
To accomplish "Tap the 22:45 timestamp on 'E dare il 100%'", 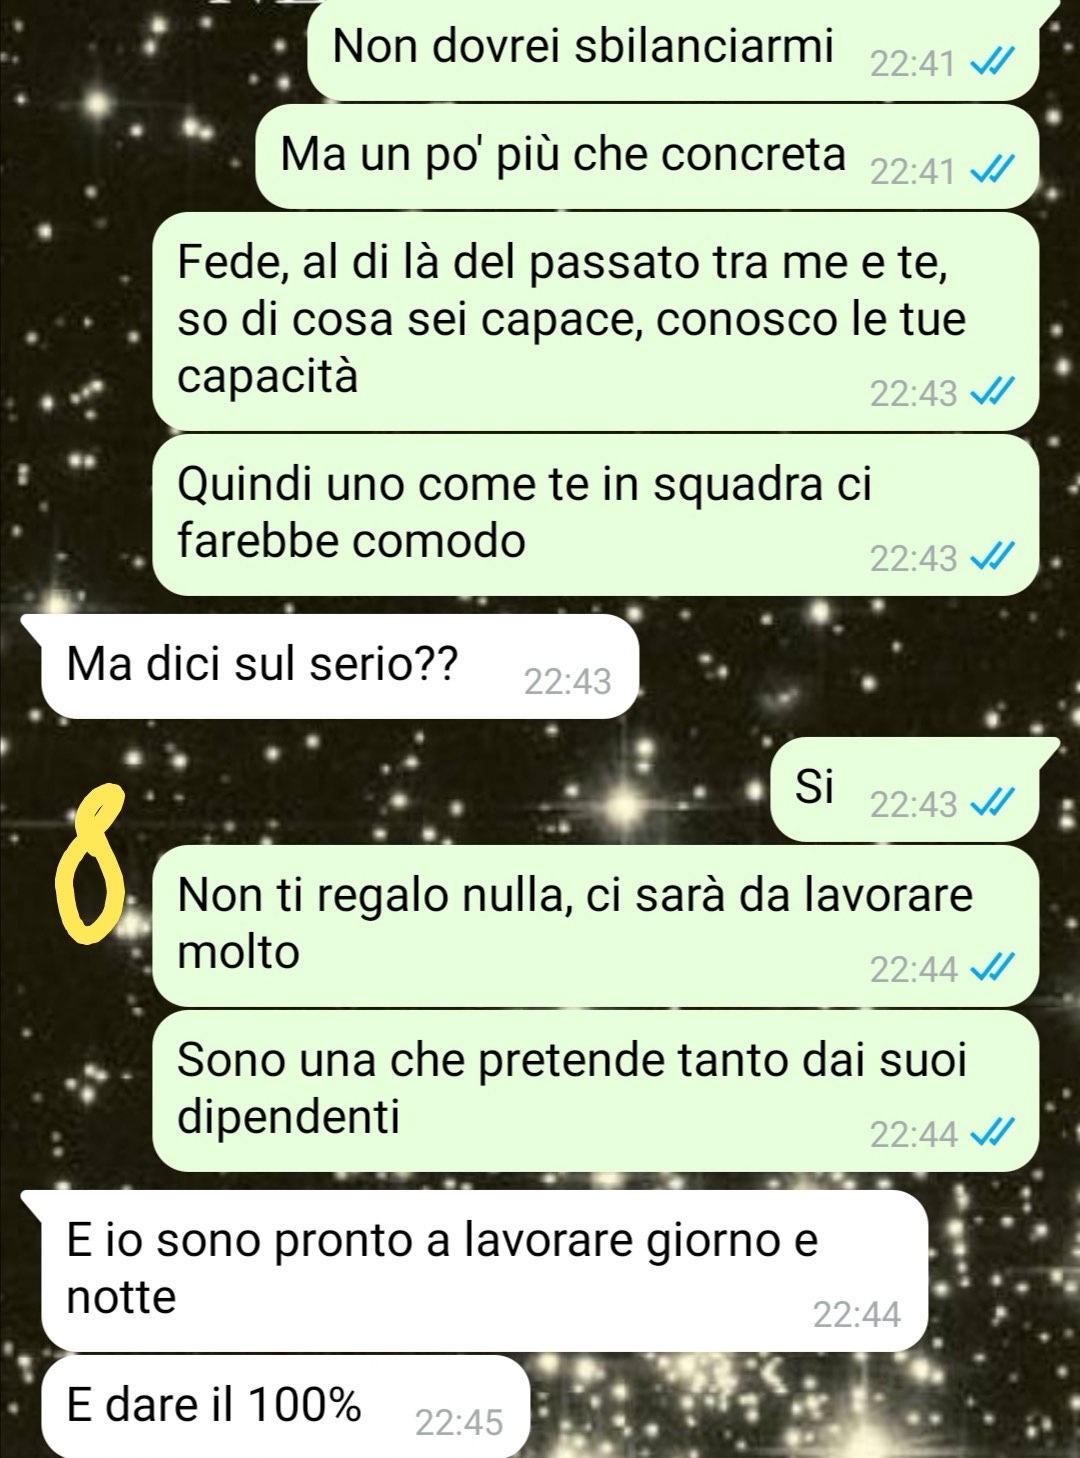I will [x=459, y=1422].
